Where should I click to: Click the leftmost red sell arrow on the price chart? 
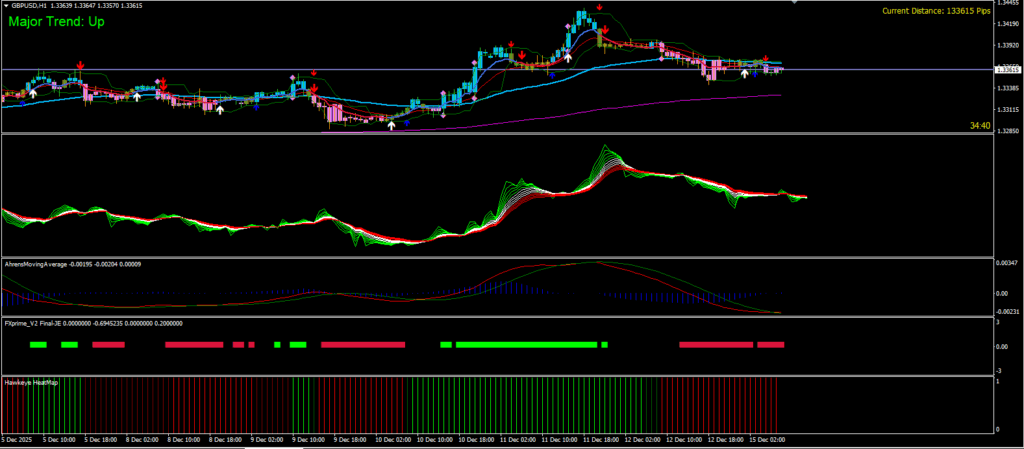click(80, 65)
